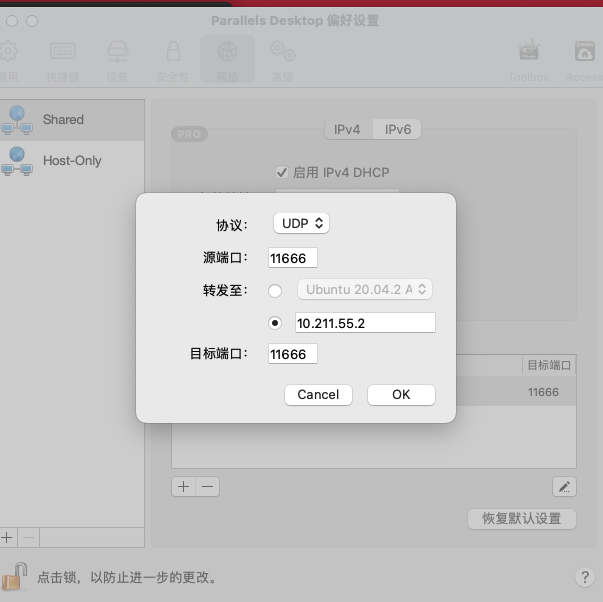Open the Security (安全性) pane
The image size is (603, 602).
point(173,60)
